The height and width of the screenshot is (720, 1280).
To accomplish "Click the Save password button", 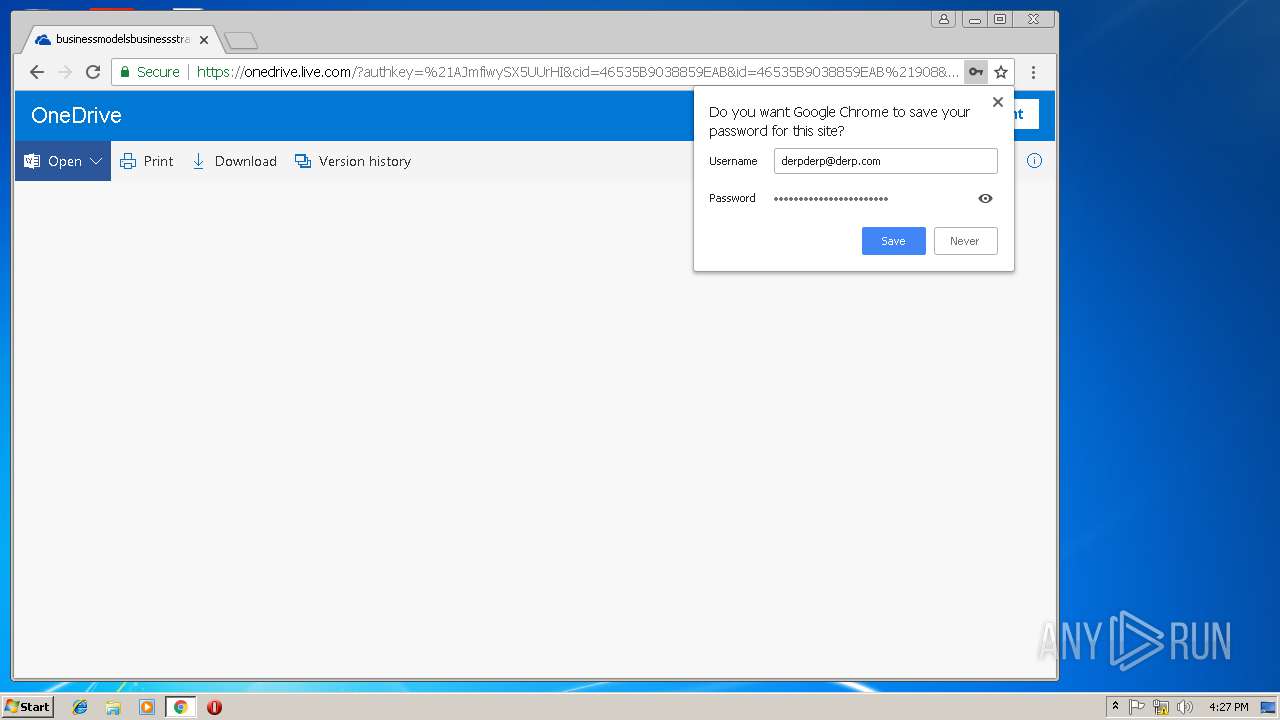I will pos(893,241).
